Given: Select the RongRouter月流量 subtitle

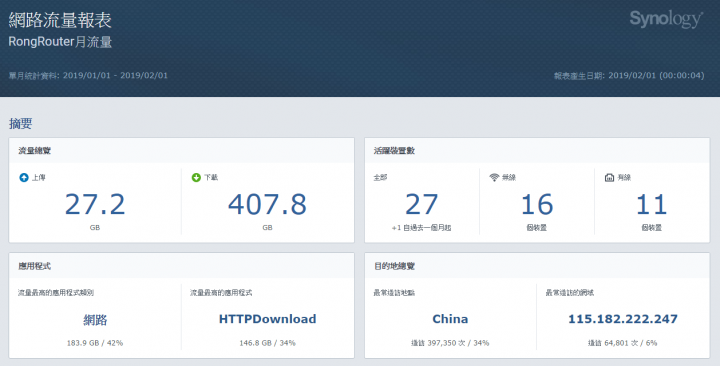Looking at the screenshot, I should tap(60, 42).
